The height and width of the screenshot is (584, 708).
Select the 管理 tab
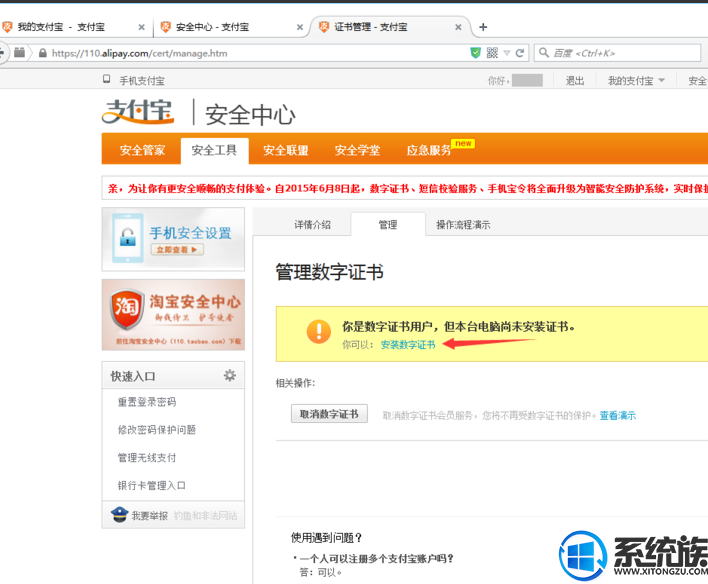point(388,224)
